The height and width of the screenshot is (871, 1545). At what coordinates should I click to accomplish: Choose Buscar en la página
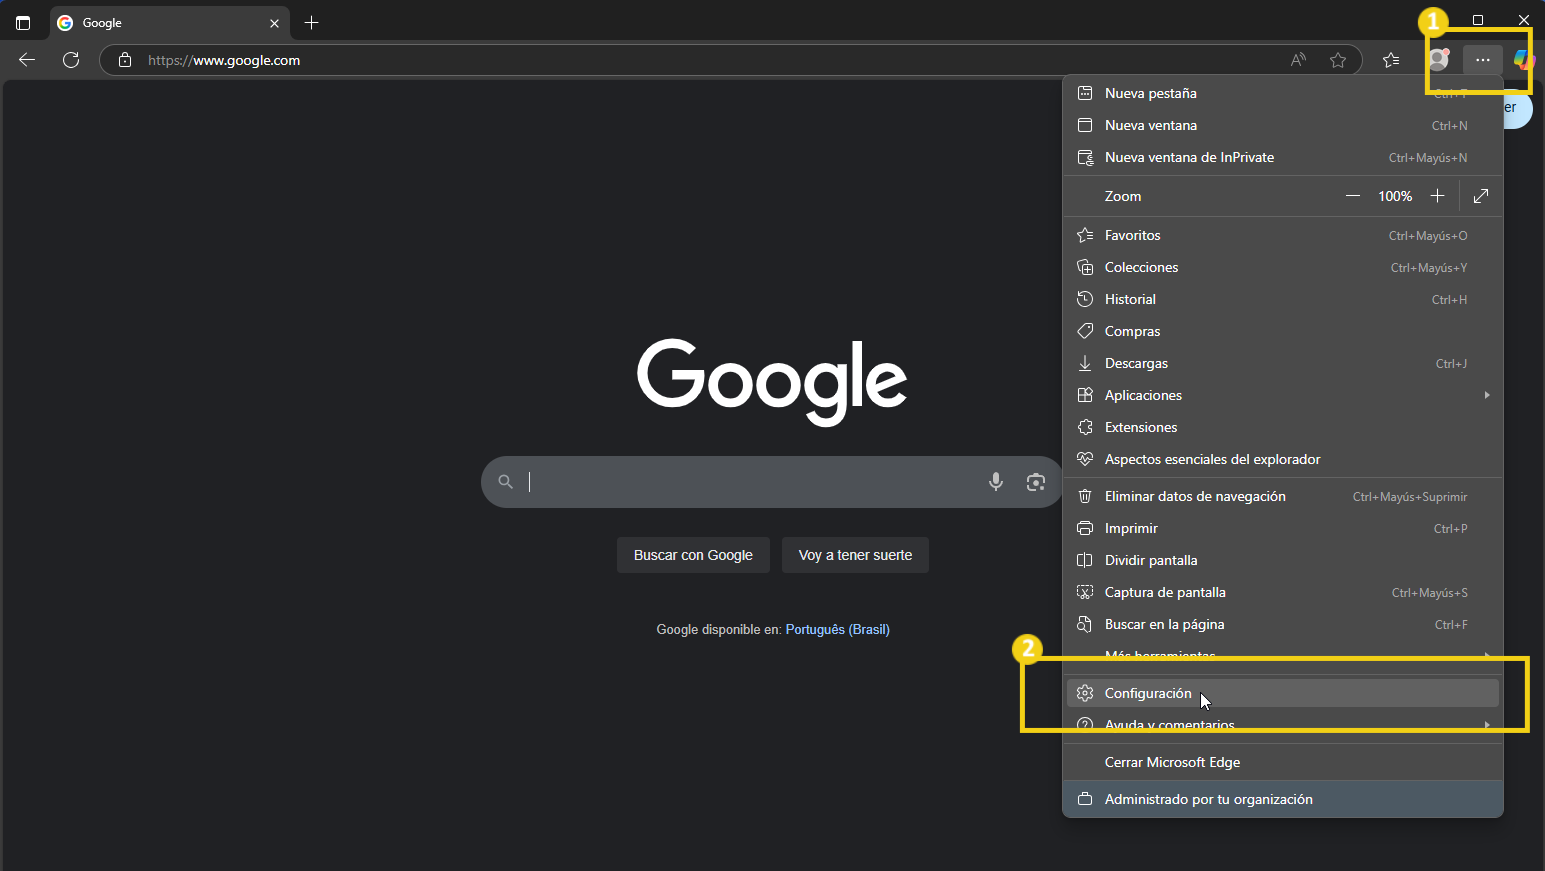[x=1282, y=624]
